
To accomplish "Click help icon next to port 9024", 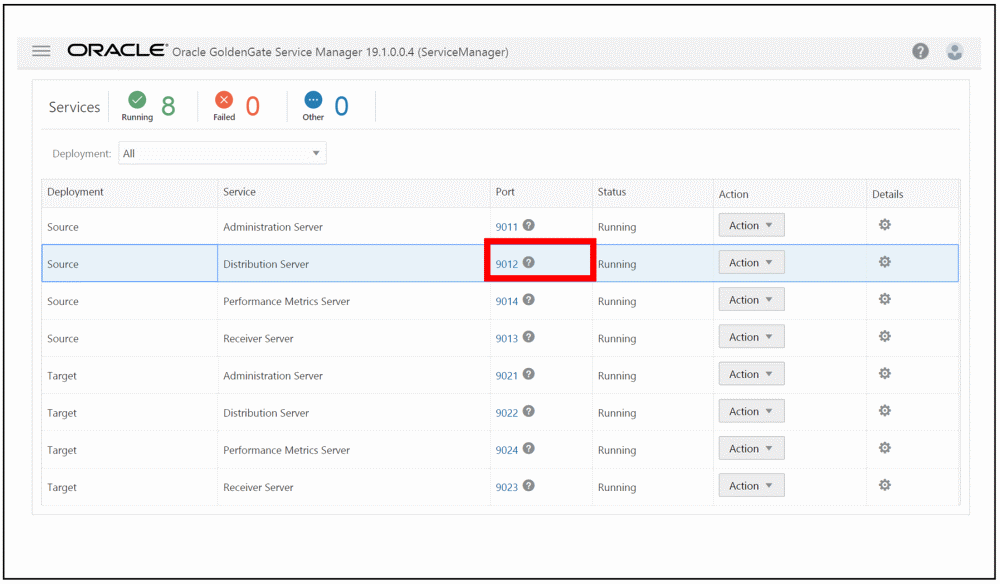I will pos(529,449).
